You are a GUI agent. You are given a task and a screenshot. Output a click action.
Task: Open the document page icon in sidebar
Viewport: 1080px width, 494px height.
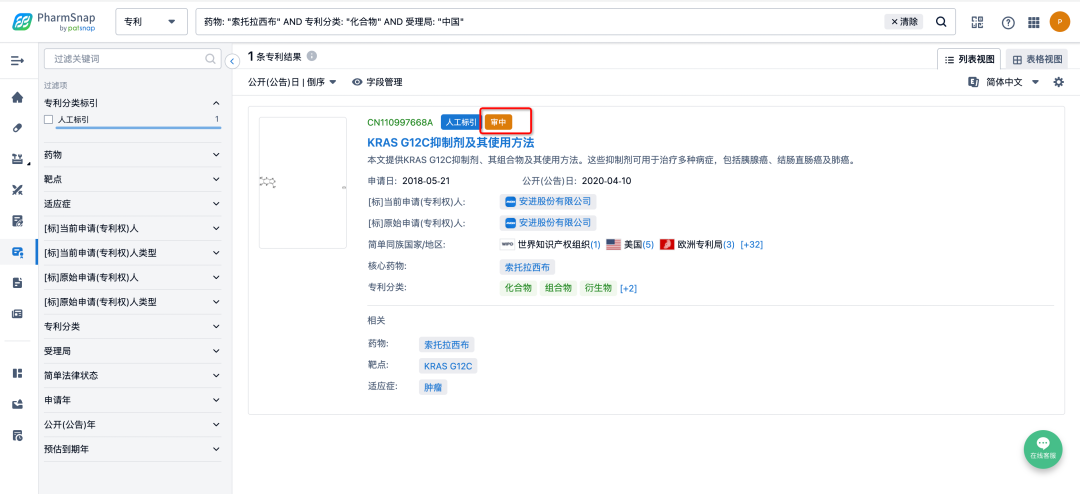tap(18, 283)
